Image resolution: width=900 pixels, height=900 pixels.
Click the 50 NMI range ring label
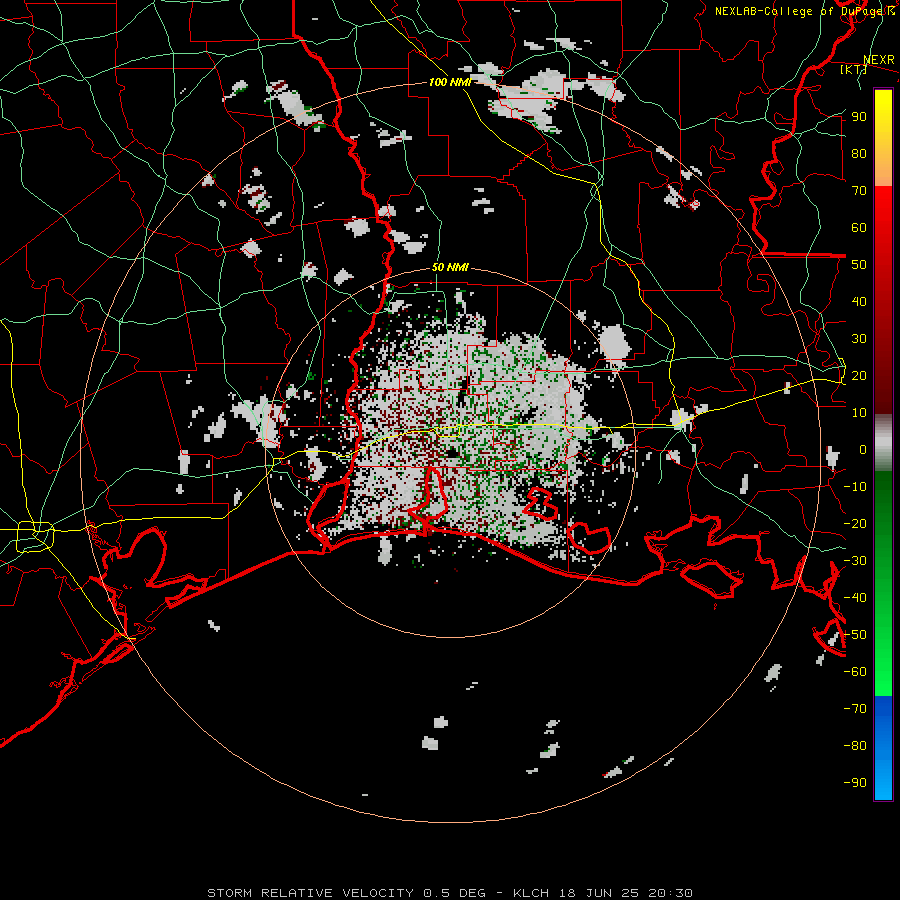click(450, 267)
